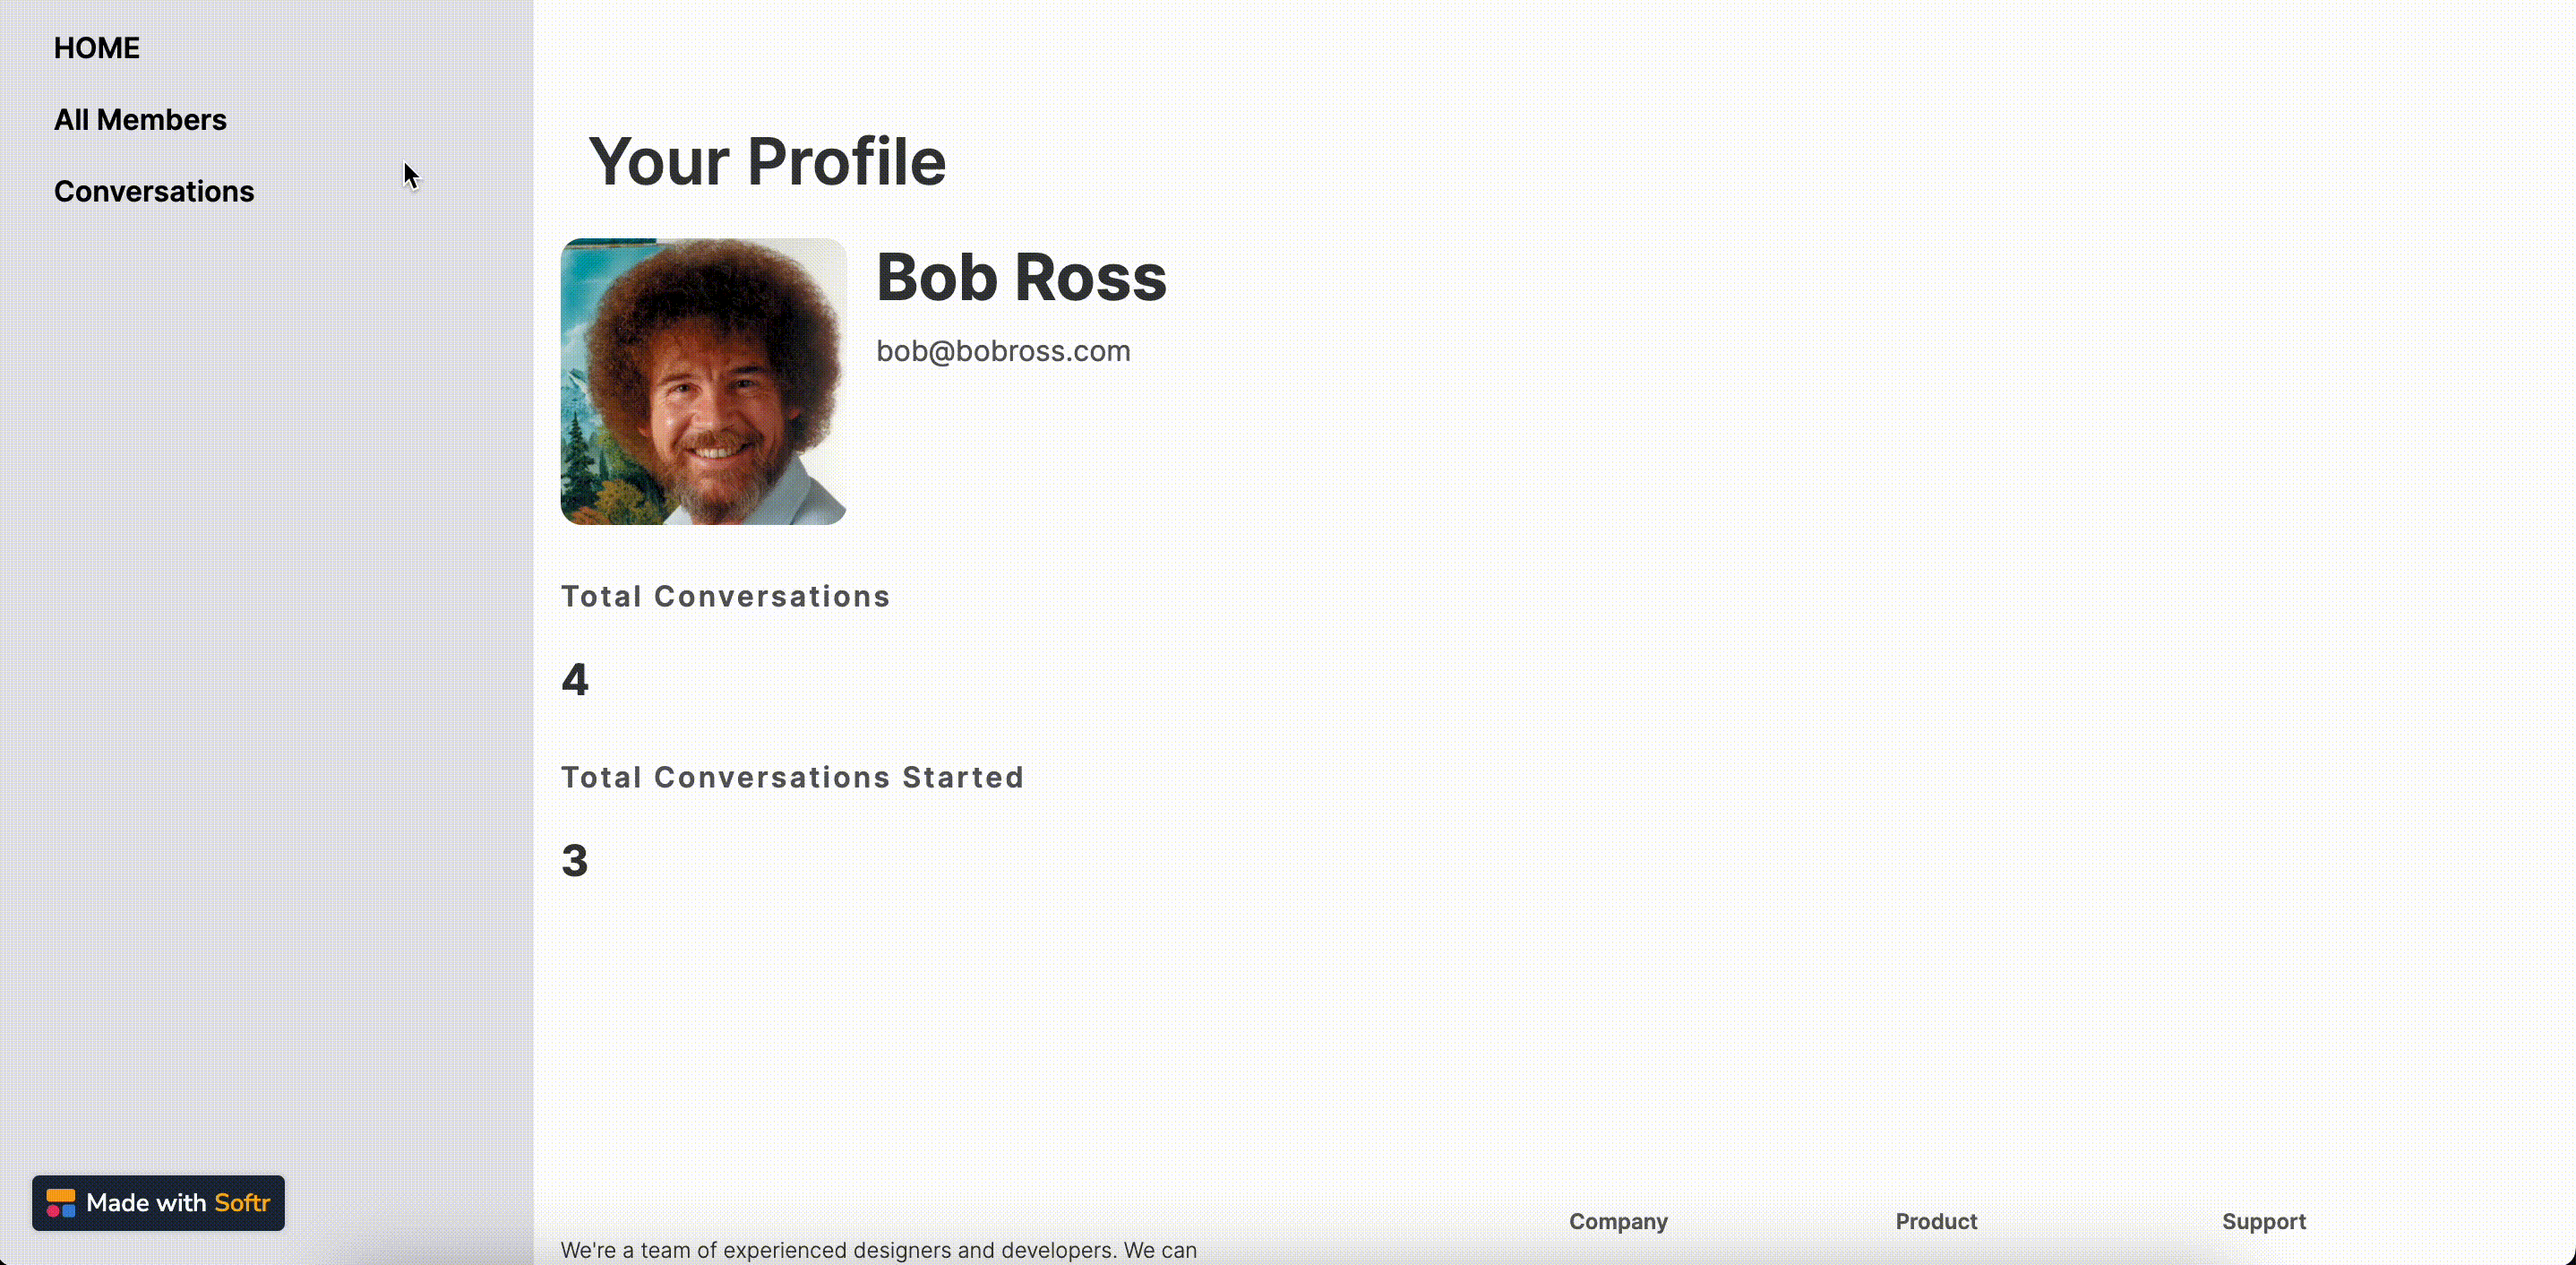Open the All Members page
This screenshot has height=1265, width=2576.
point(140,119)
